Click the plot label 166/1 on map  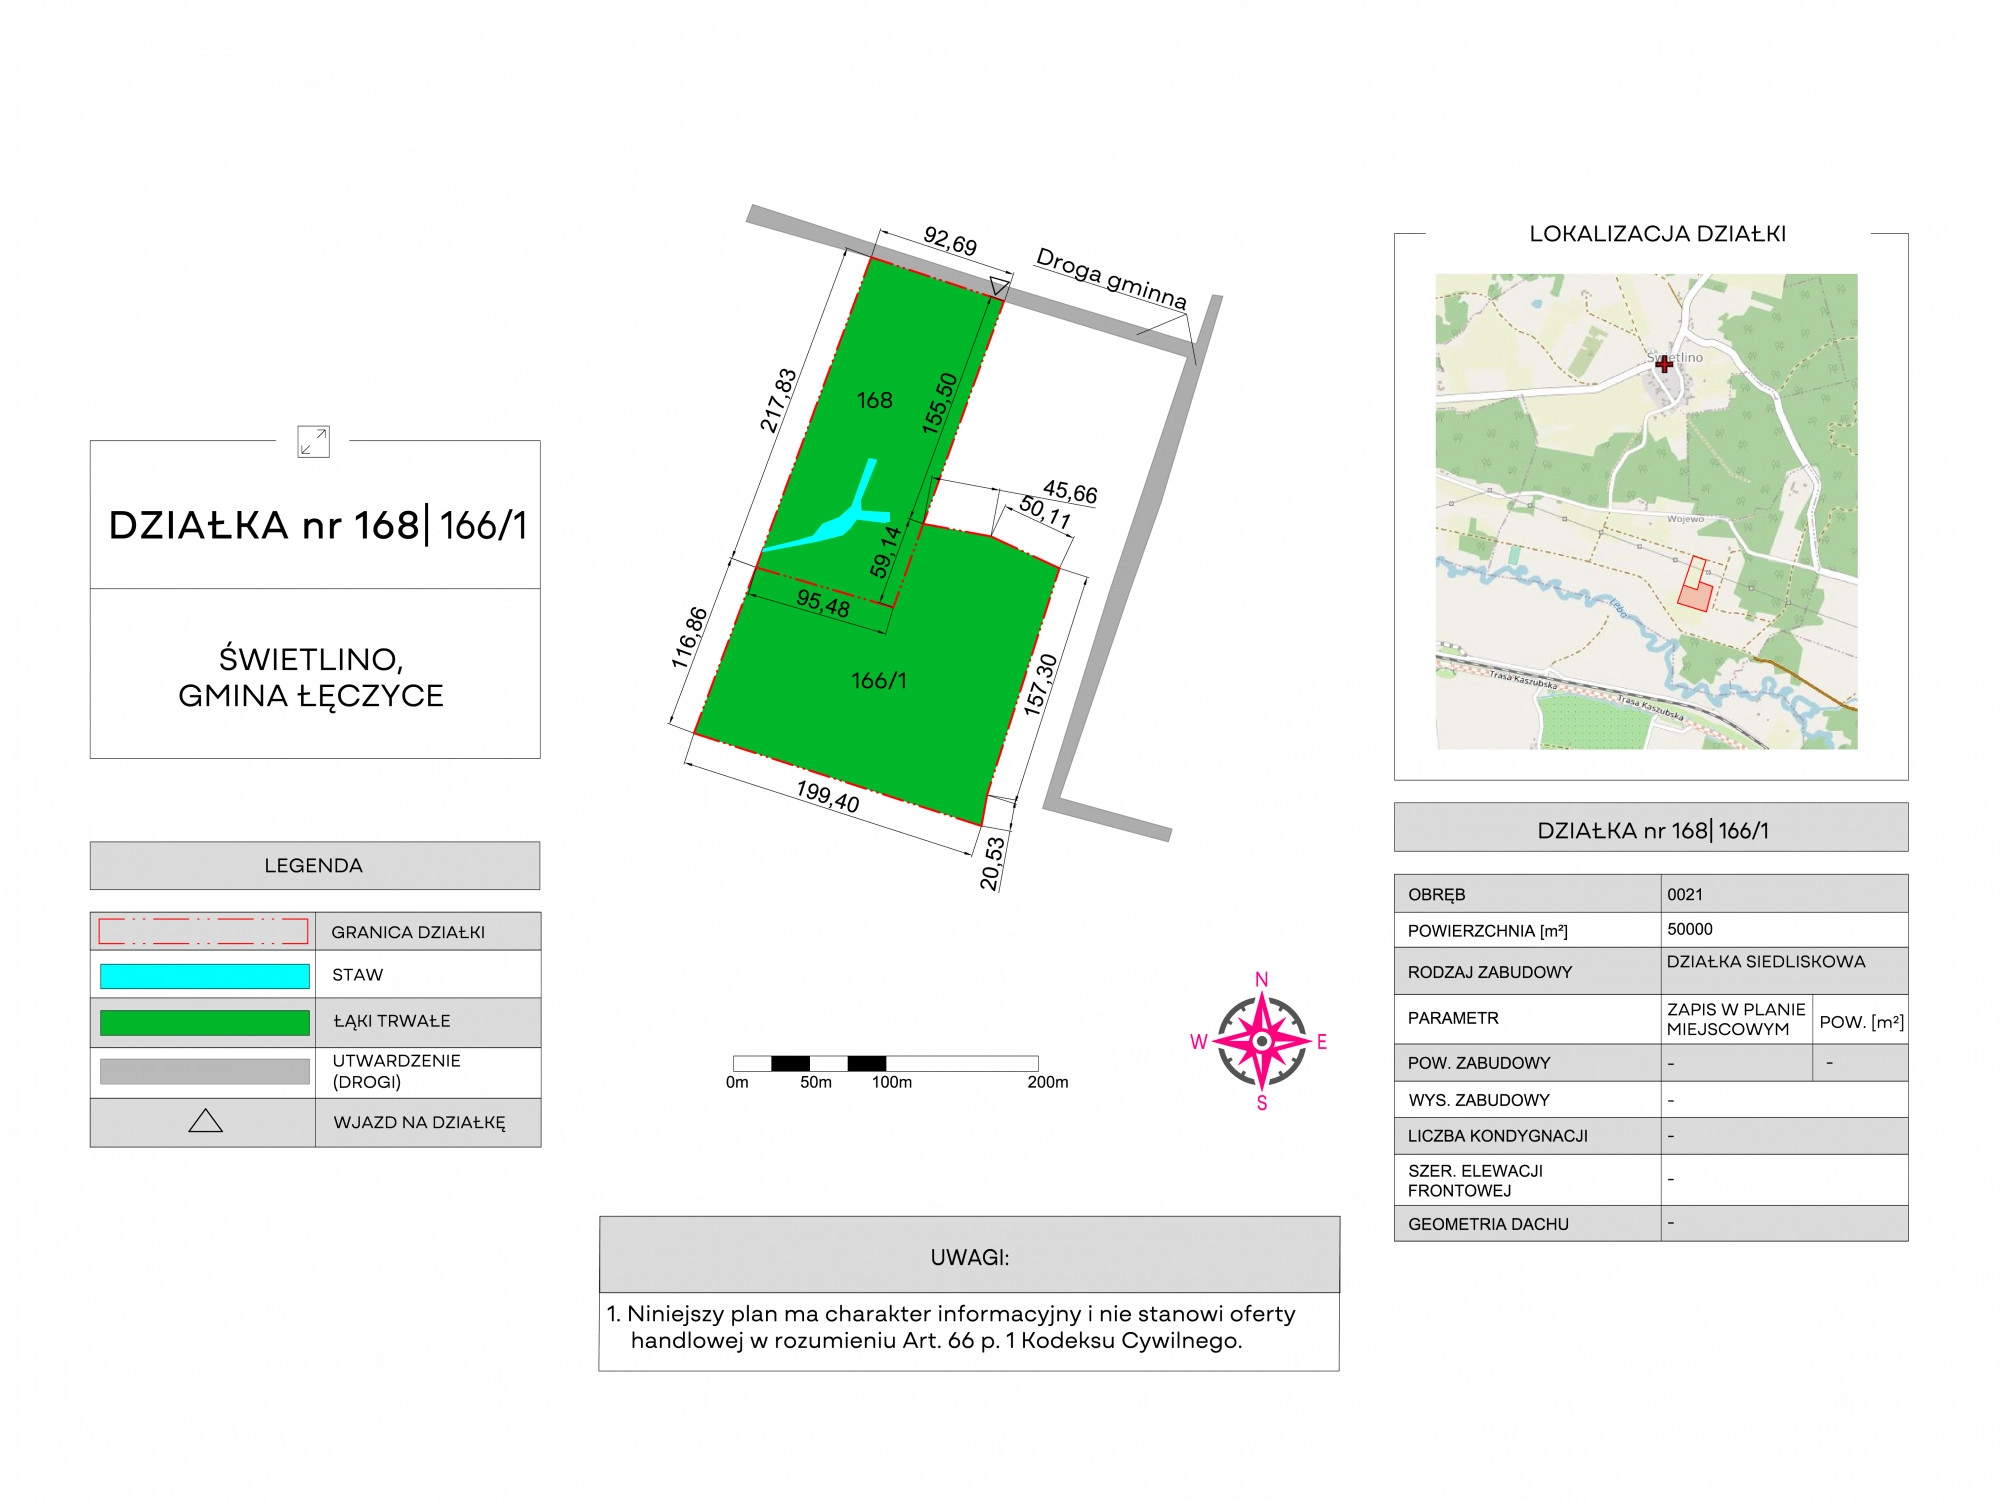pos(878,681)
